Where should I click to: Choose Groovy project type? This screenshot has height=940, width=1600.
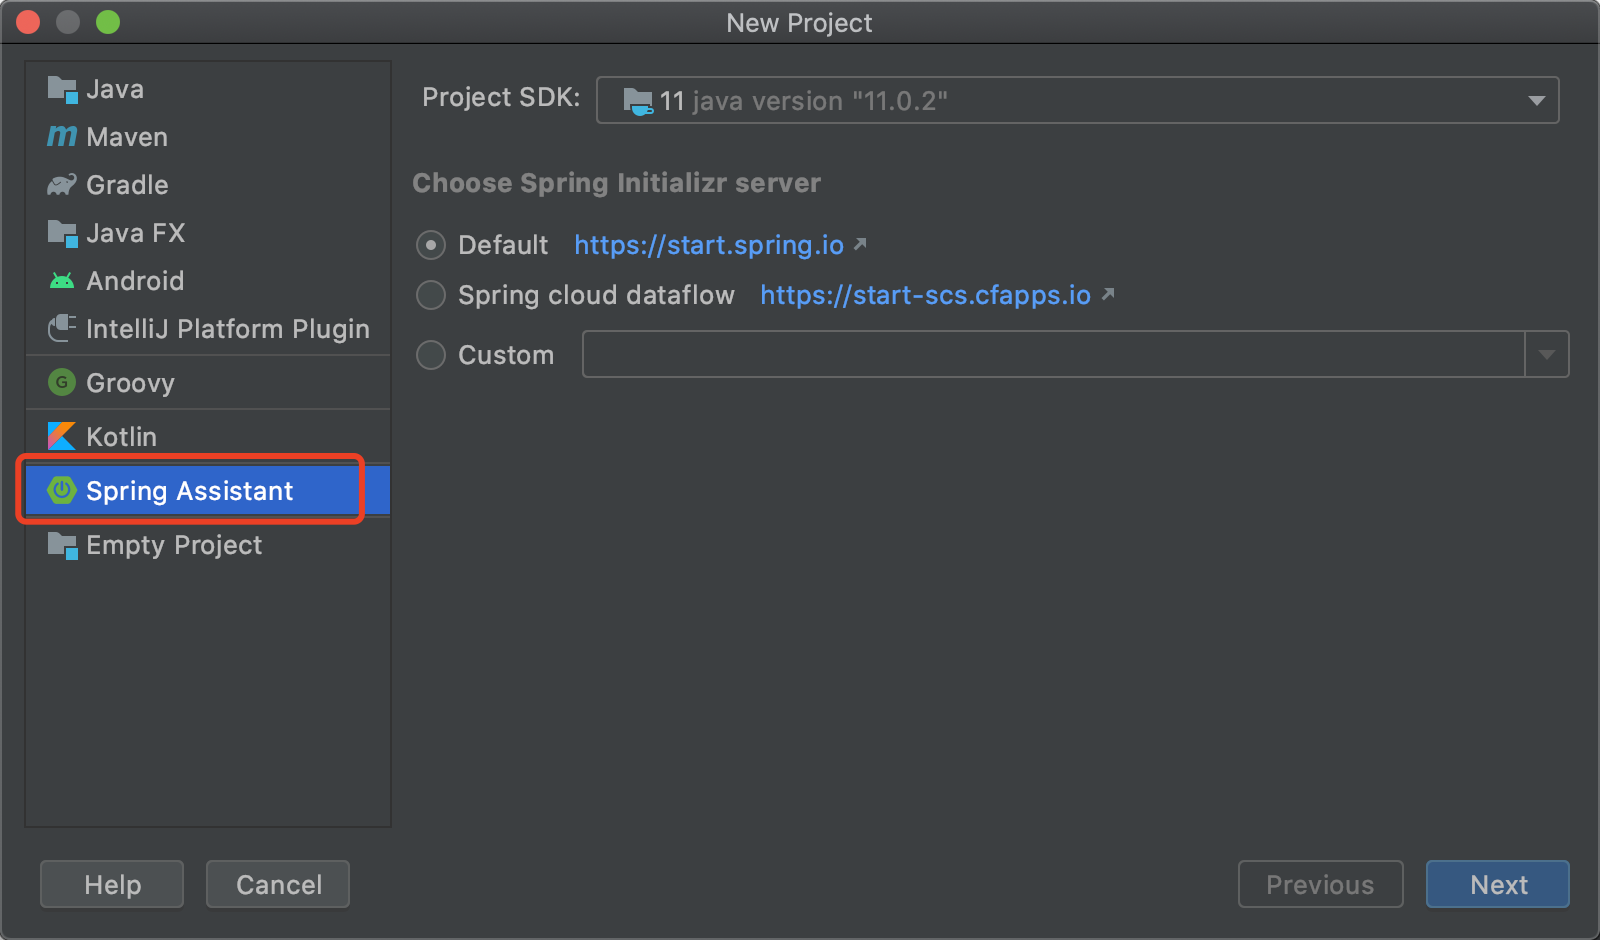(x=208, y=383)
